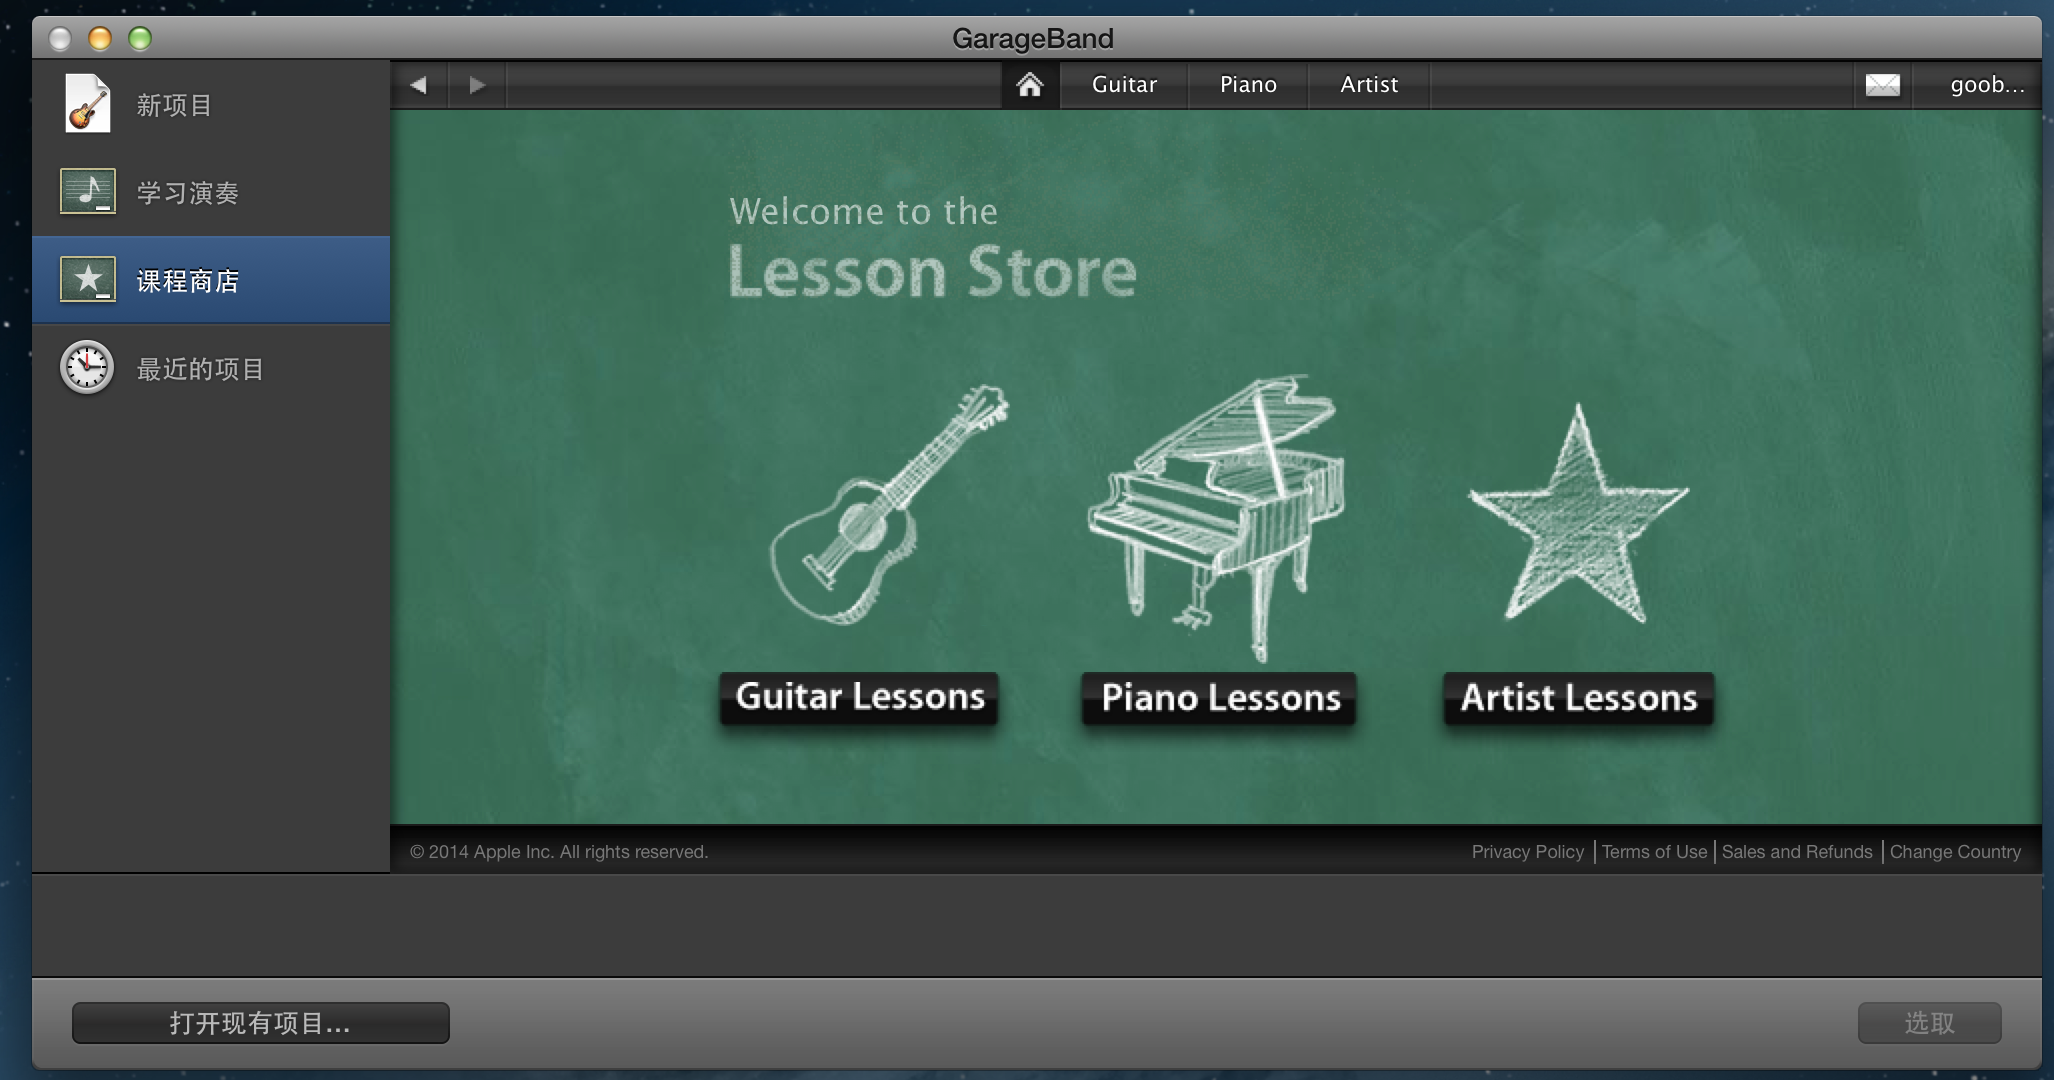This screenshot has height=1080, width=2054.
Task: Click the home icon in navigation bar
Action: 1030,85
